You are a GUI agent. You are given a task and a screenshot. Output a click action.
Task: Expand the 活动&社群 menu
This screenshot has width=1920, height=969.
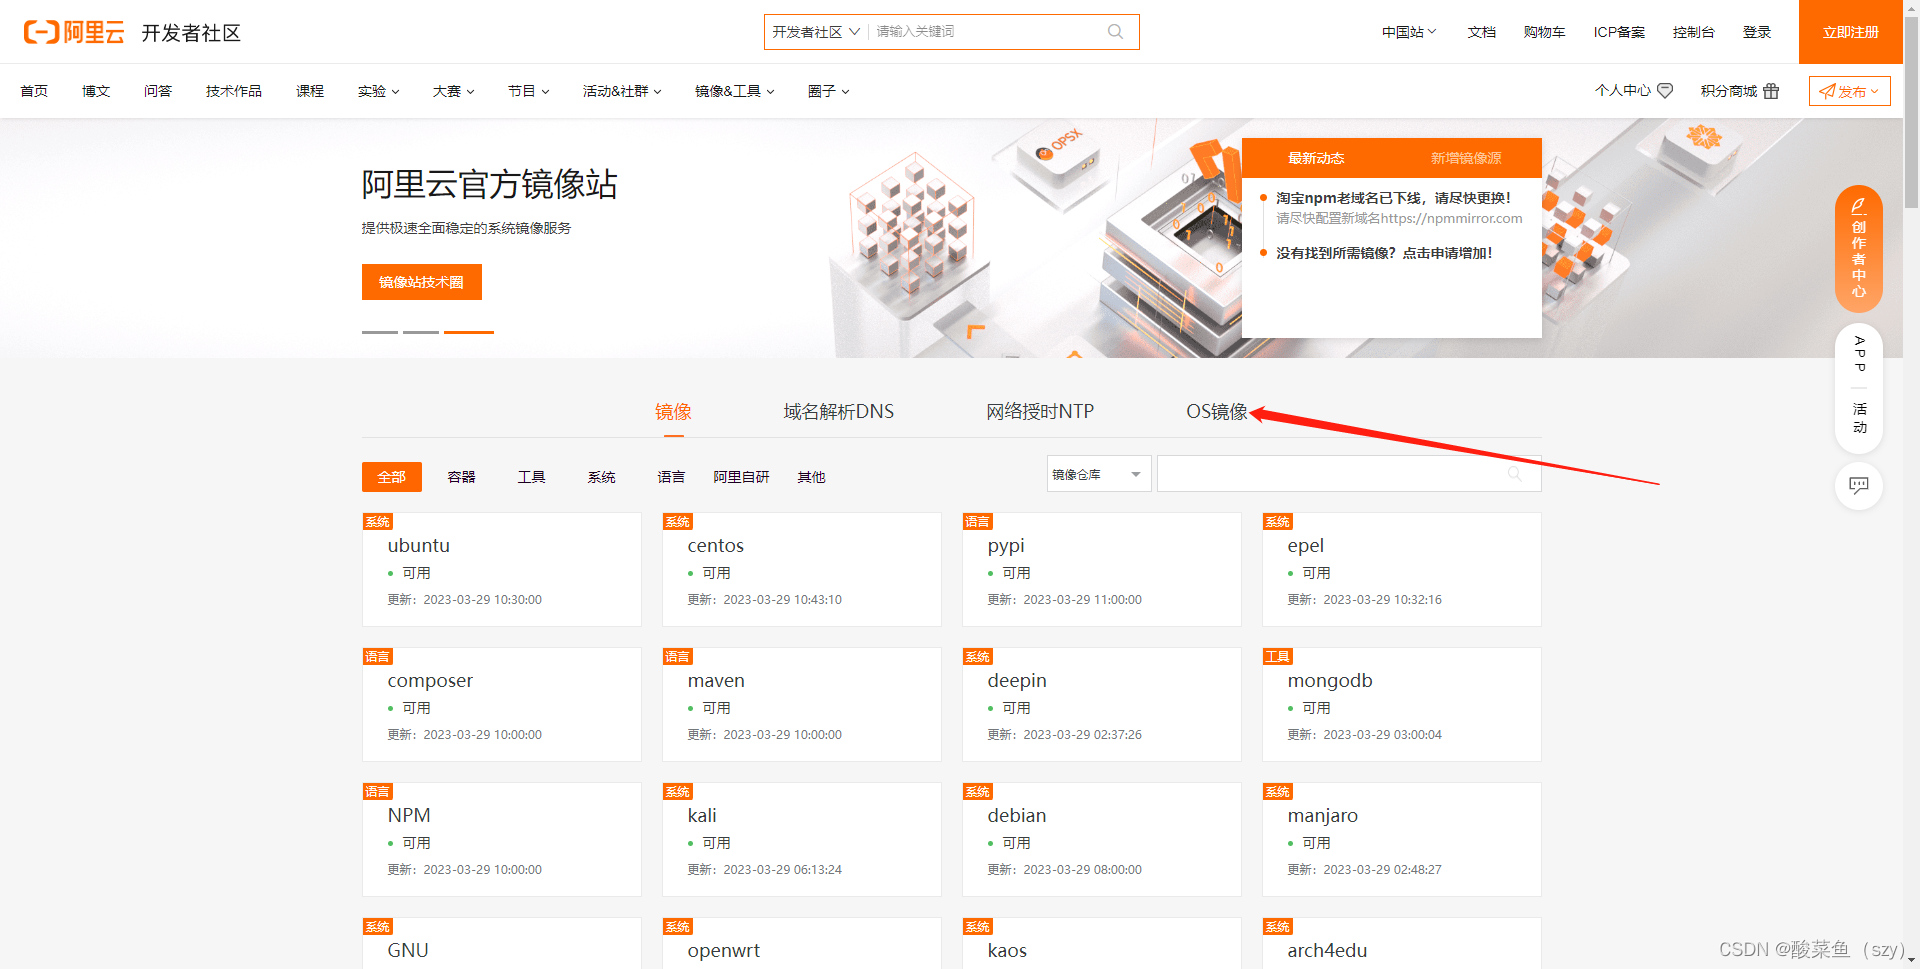622,91
